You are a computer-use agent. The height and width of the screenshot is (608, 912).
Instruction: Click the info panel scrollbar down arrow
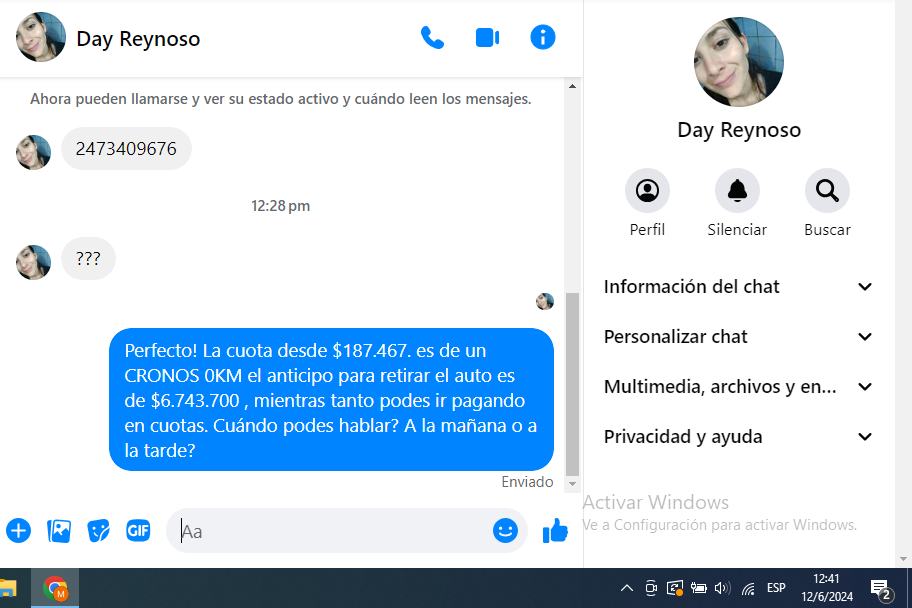(903, 559)
